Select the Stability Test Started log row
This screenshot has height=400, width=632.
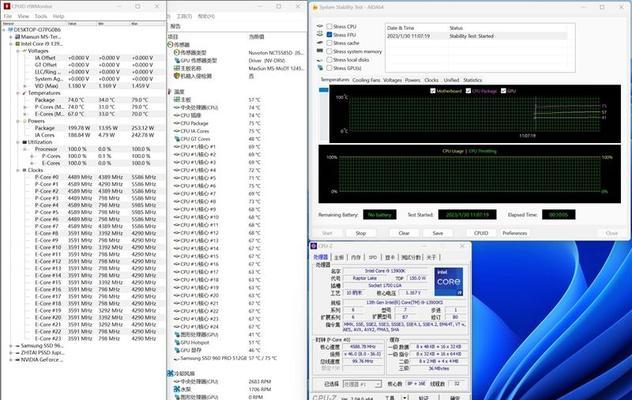pyautogui.click(x=476, y=36)
